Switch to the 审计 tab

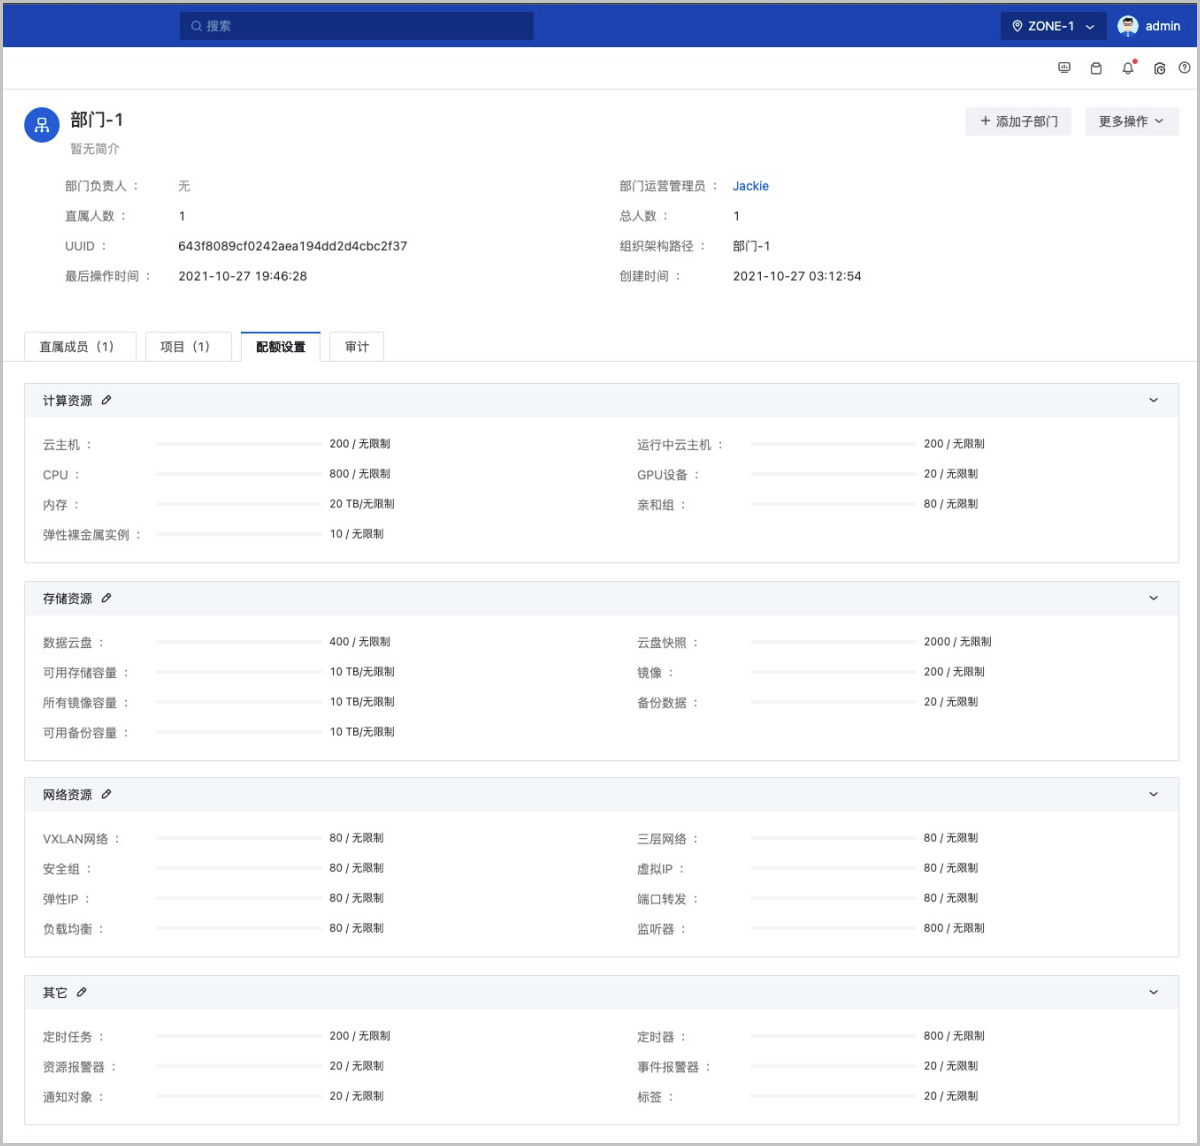tap(356, 347)
